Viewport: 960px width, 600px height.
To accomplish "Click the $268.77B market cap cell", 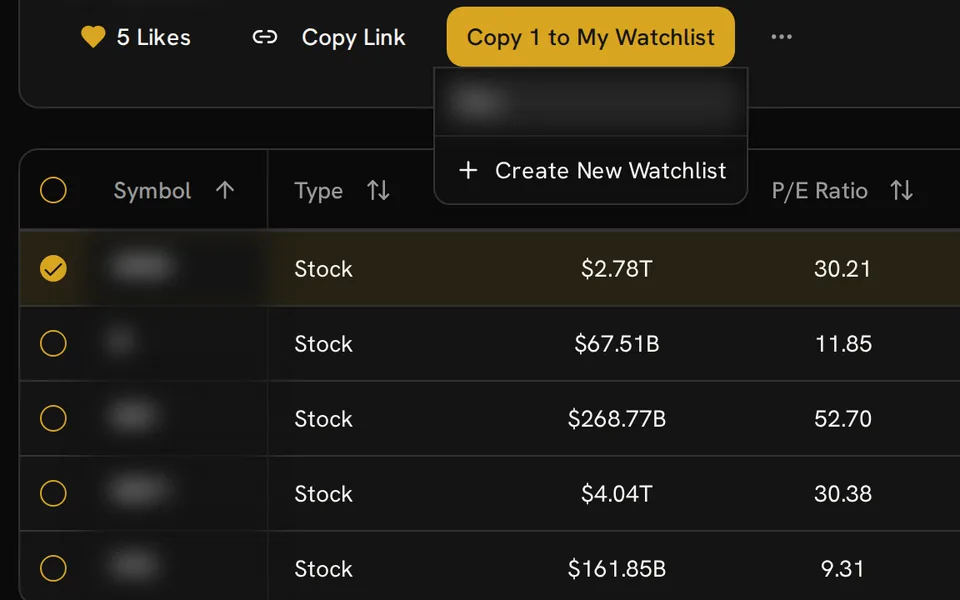I will click(617, 419).
